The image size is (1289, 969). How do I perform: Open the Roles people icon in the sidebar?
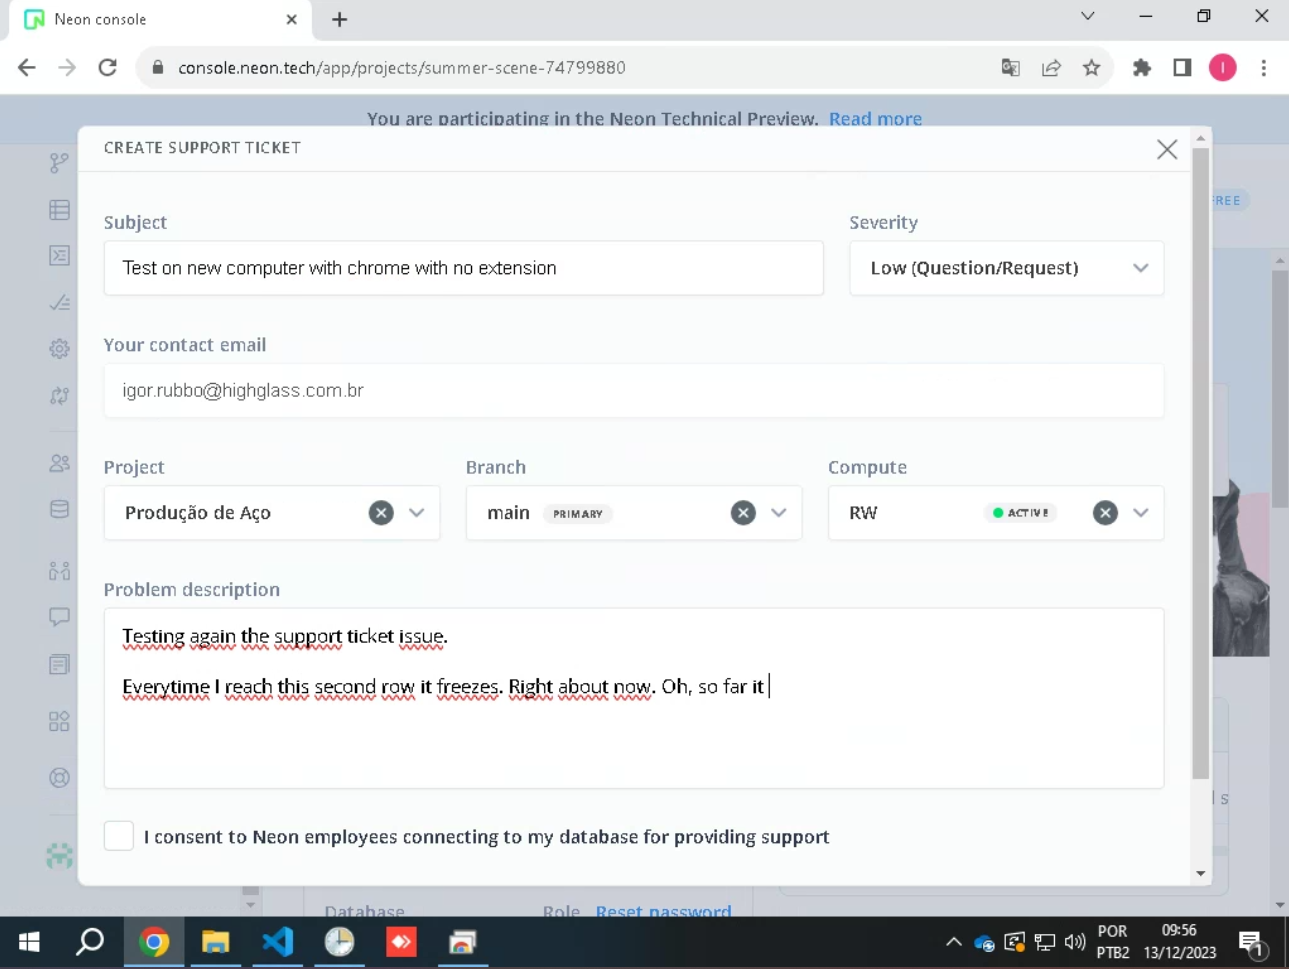60,463
